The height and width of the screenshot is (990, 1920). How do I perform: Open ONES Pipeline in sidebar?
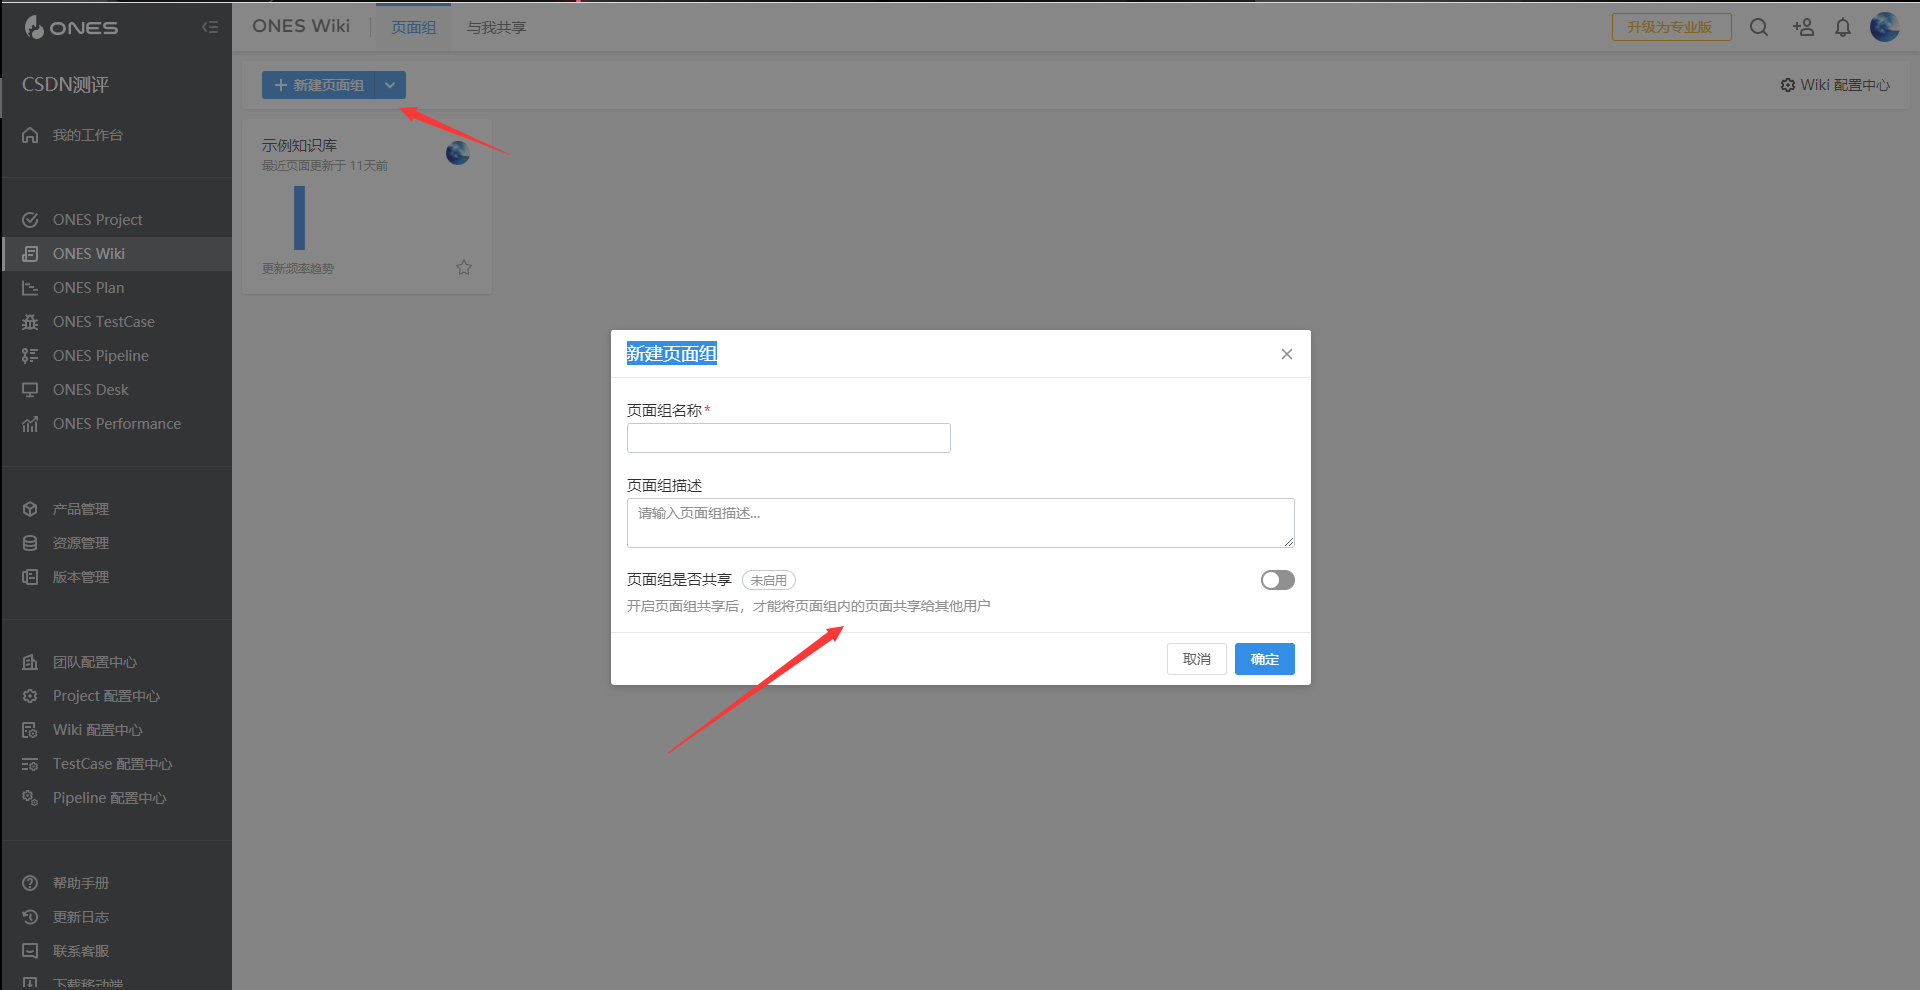pos(117,356)
